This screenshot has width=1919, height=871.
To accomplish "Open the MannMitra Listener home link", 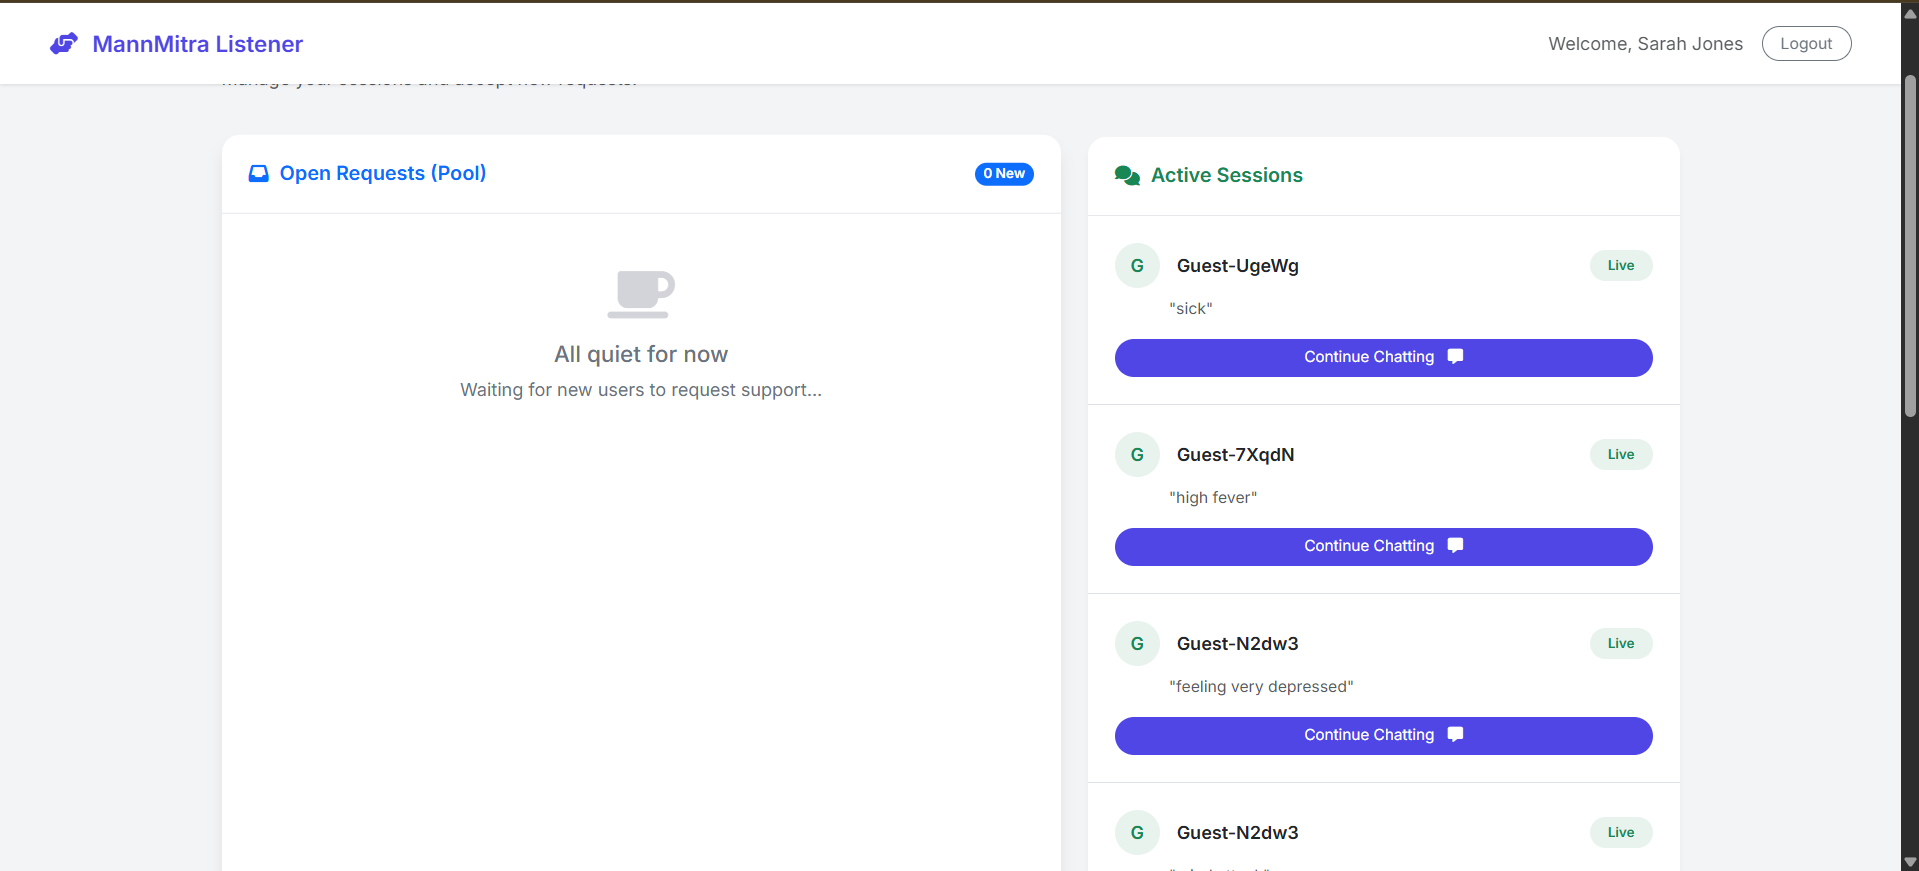I will tap(197, 44).
